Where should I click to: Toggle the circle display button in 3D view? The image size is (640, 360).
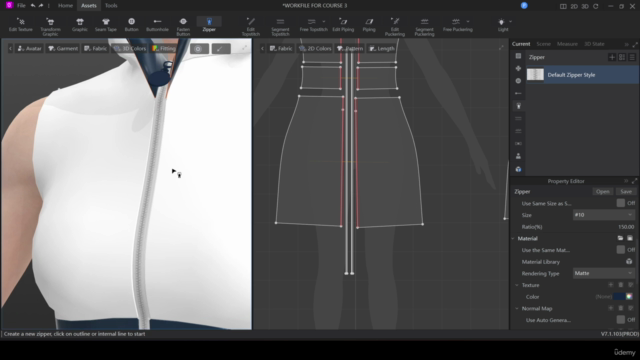coord(199,49)
